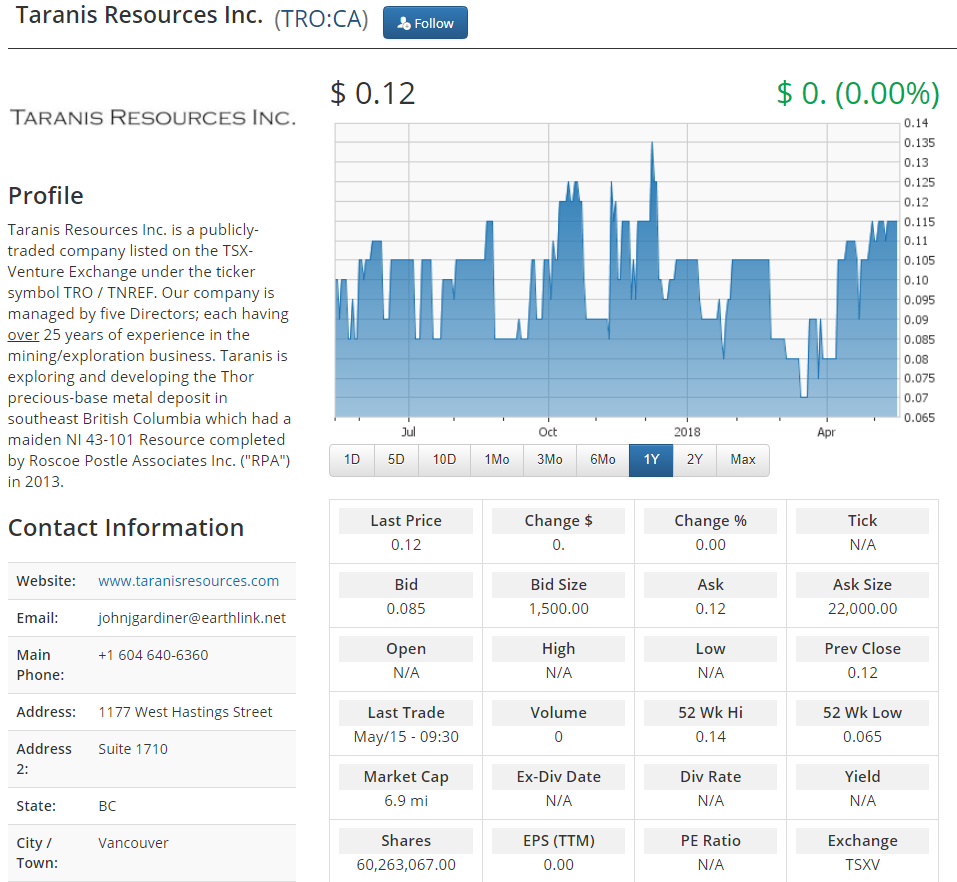
Task: Click the Shares value 60,263,067.00
Action: coord(406,865)
